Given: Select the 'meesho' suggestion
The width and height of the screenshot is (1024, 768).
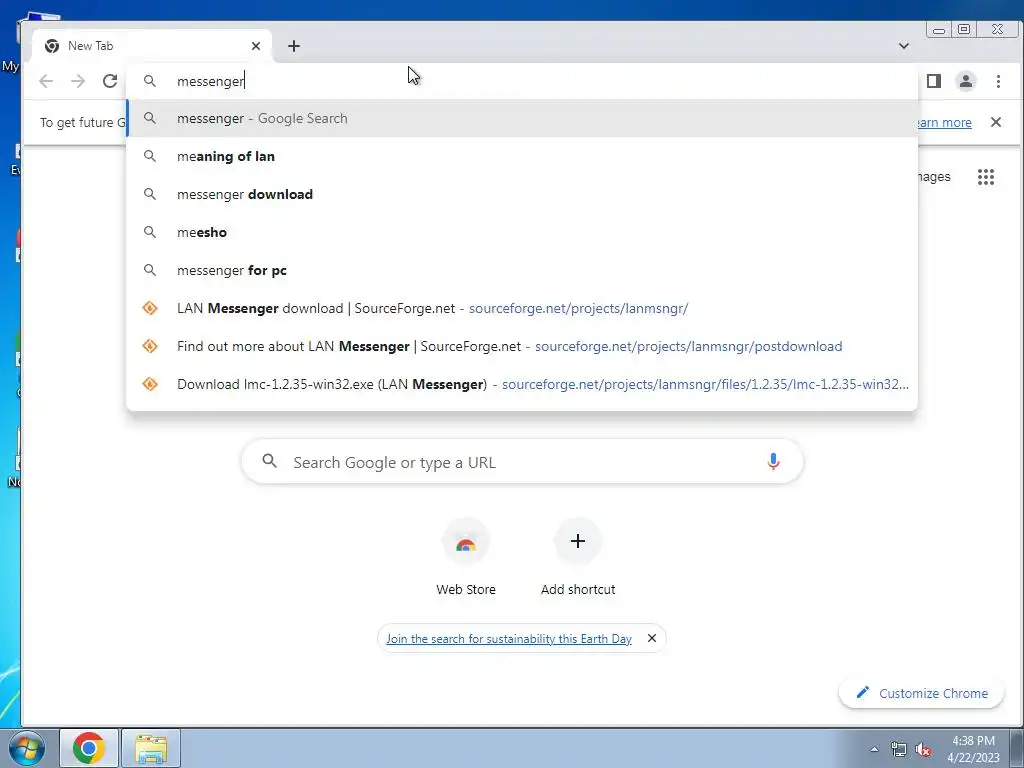Looking at the screenshot, I should [522, 232].
